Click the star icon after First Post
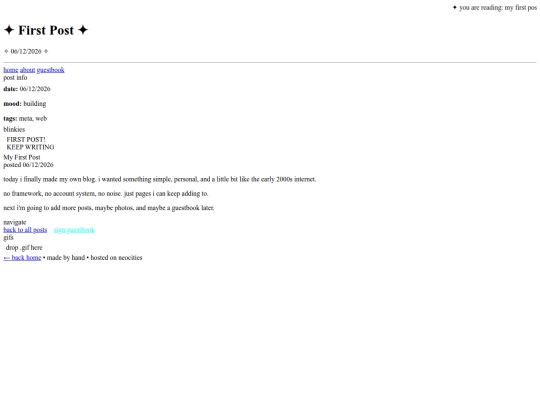This screenshot has height=405, width=540. [x=83, y=30]
